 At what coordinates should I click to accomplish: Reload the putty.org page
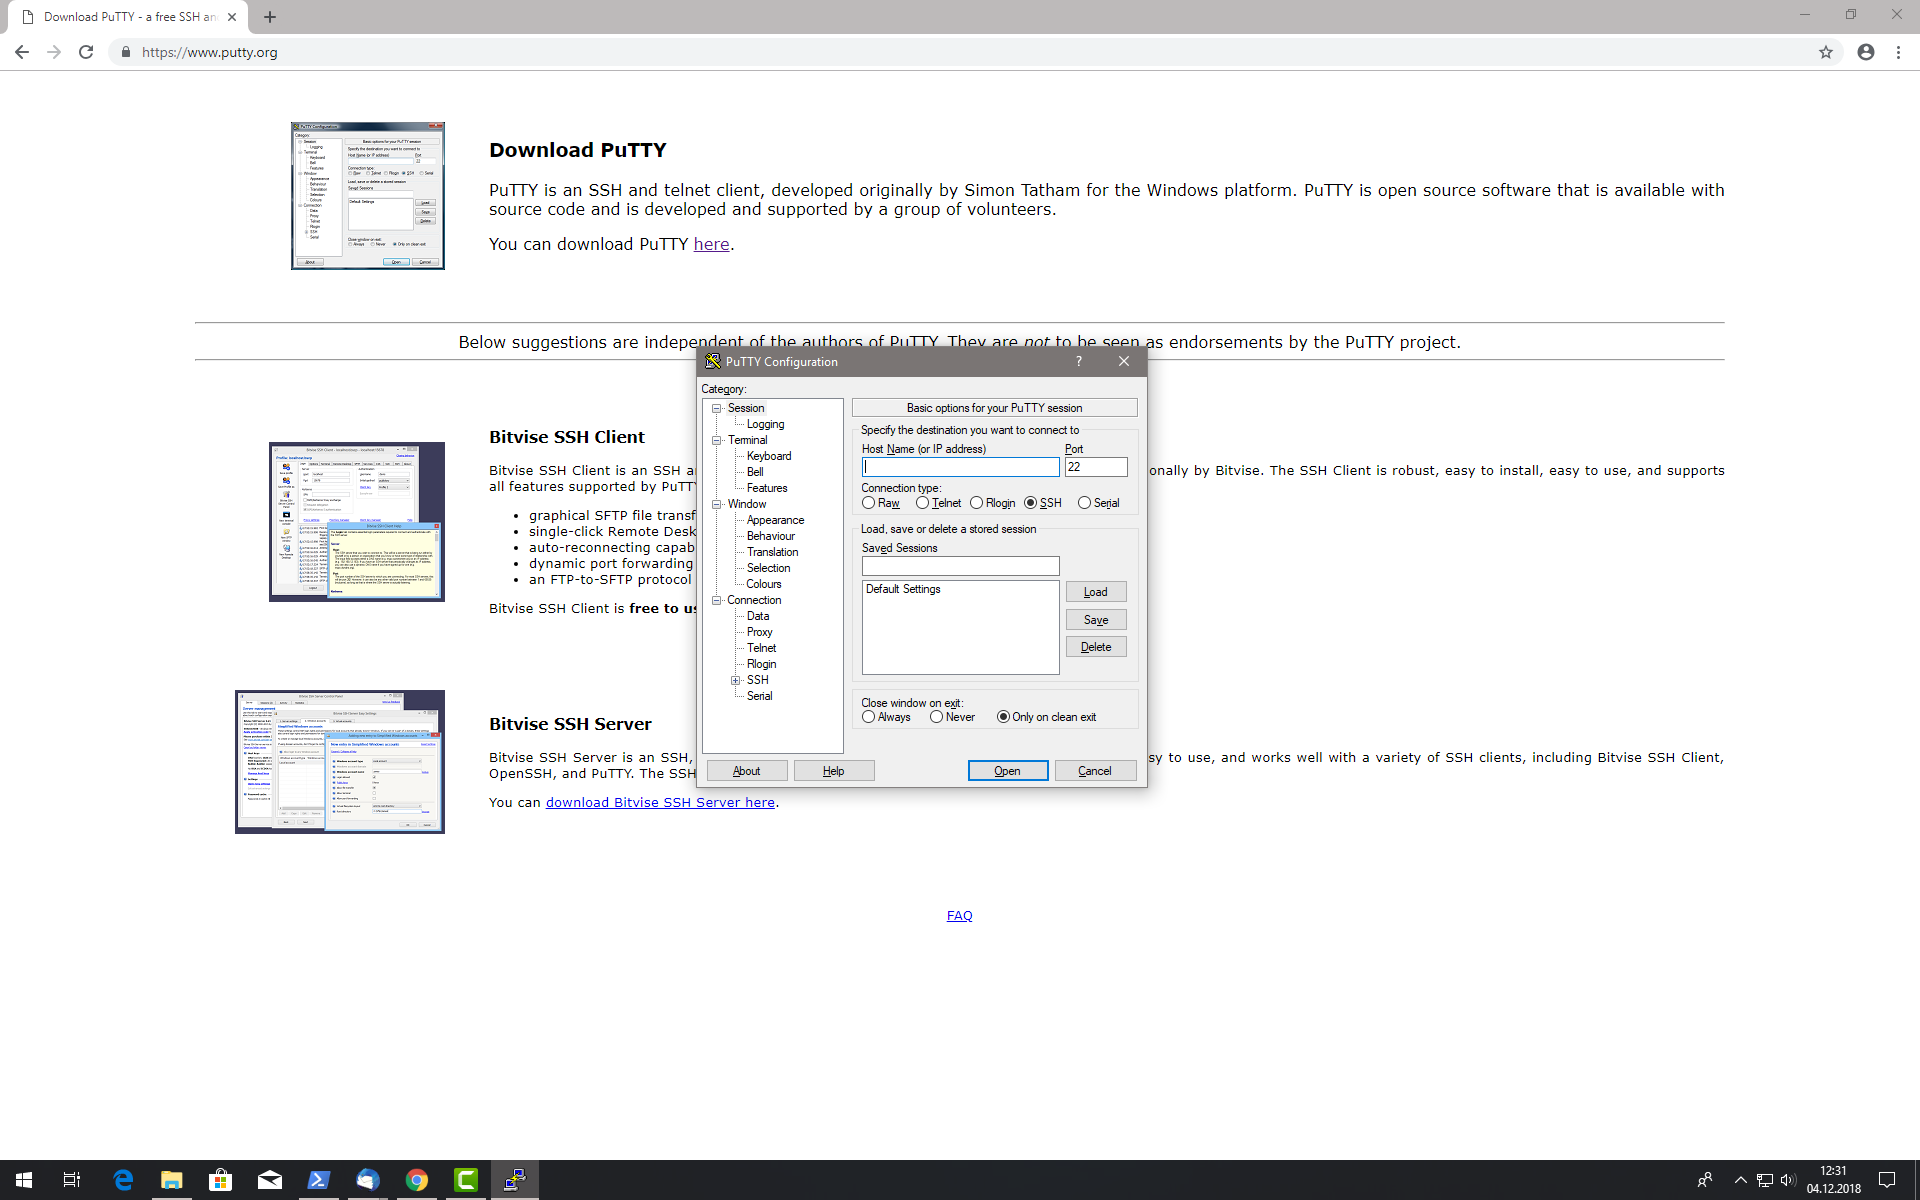click(x=86, y=52)
